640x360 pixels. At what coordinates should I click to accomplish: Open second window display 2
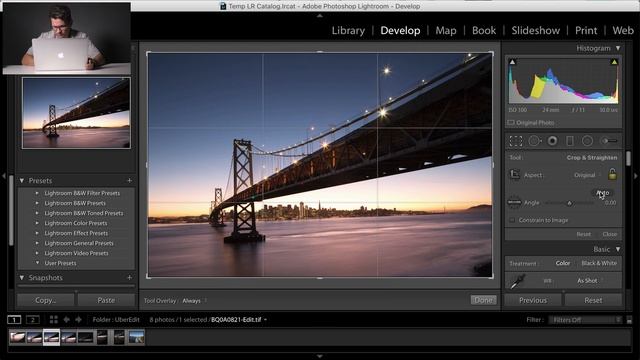coord(33,320)
